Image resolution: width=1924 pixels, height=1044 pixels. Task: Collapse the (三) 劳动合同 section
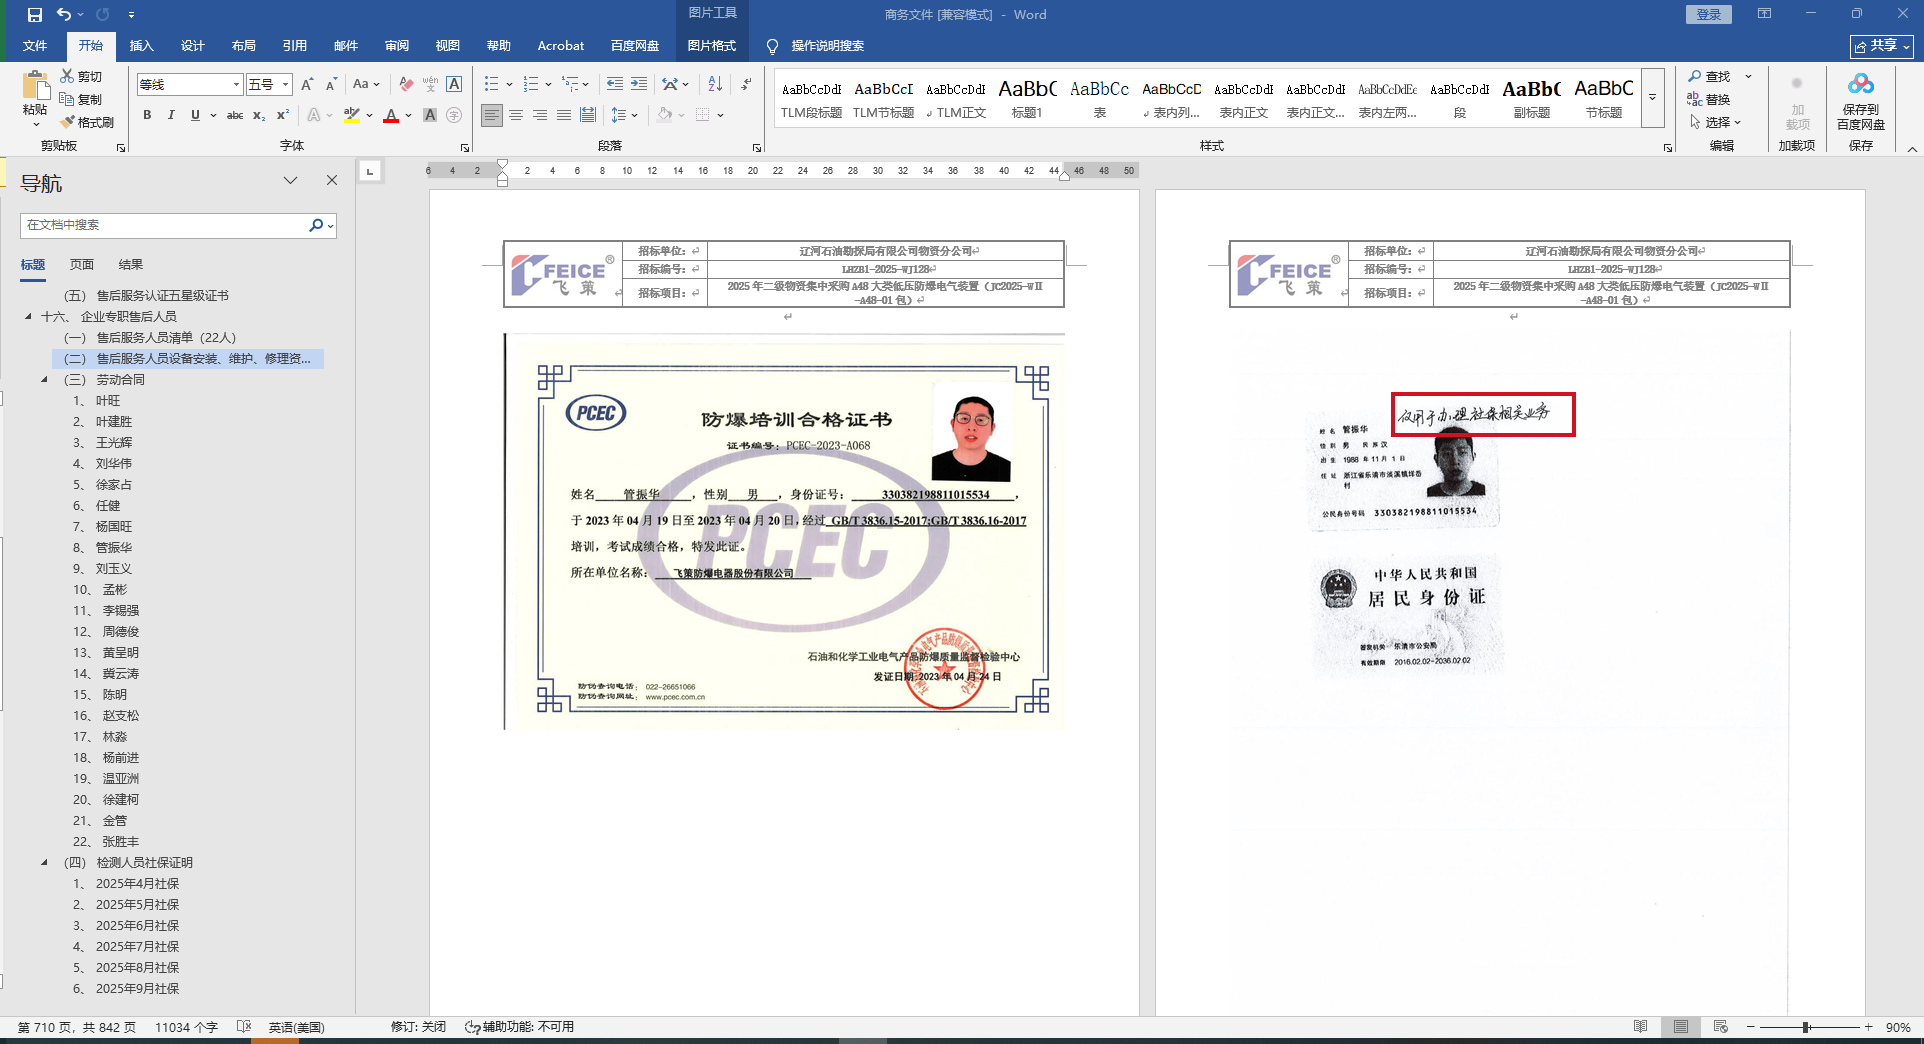(45, 380)
